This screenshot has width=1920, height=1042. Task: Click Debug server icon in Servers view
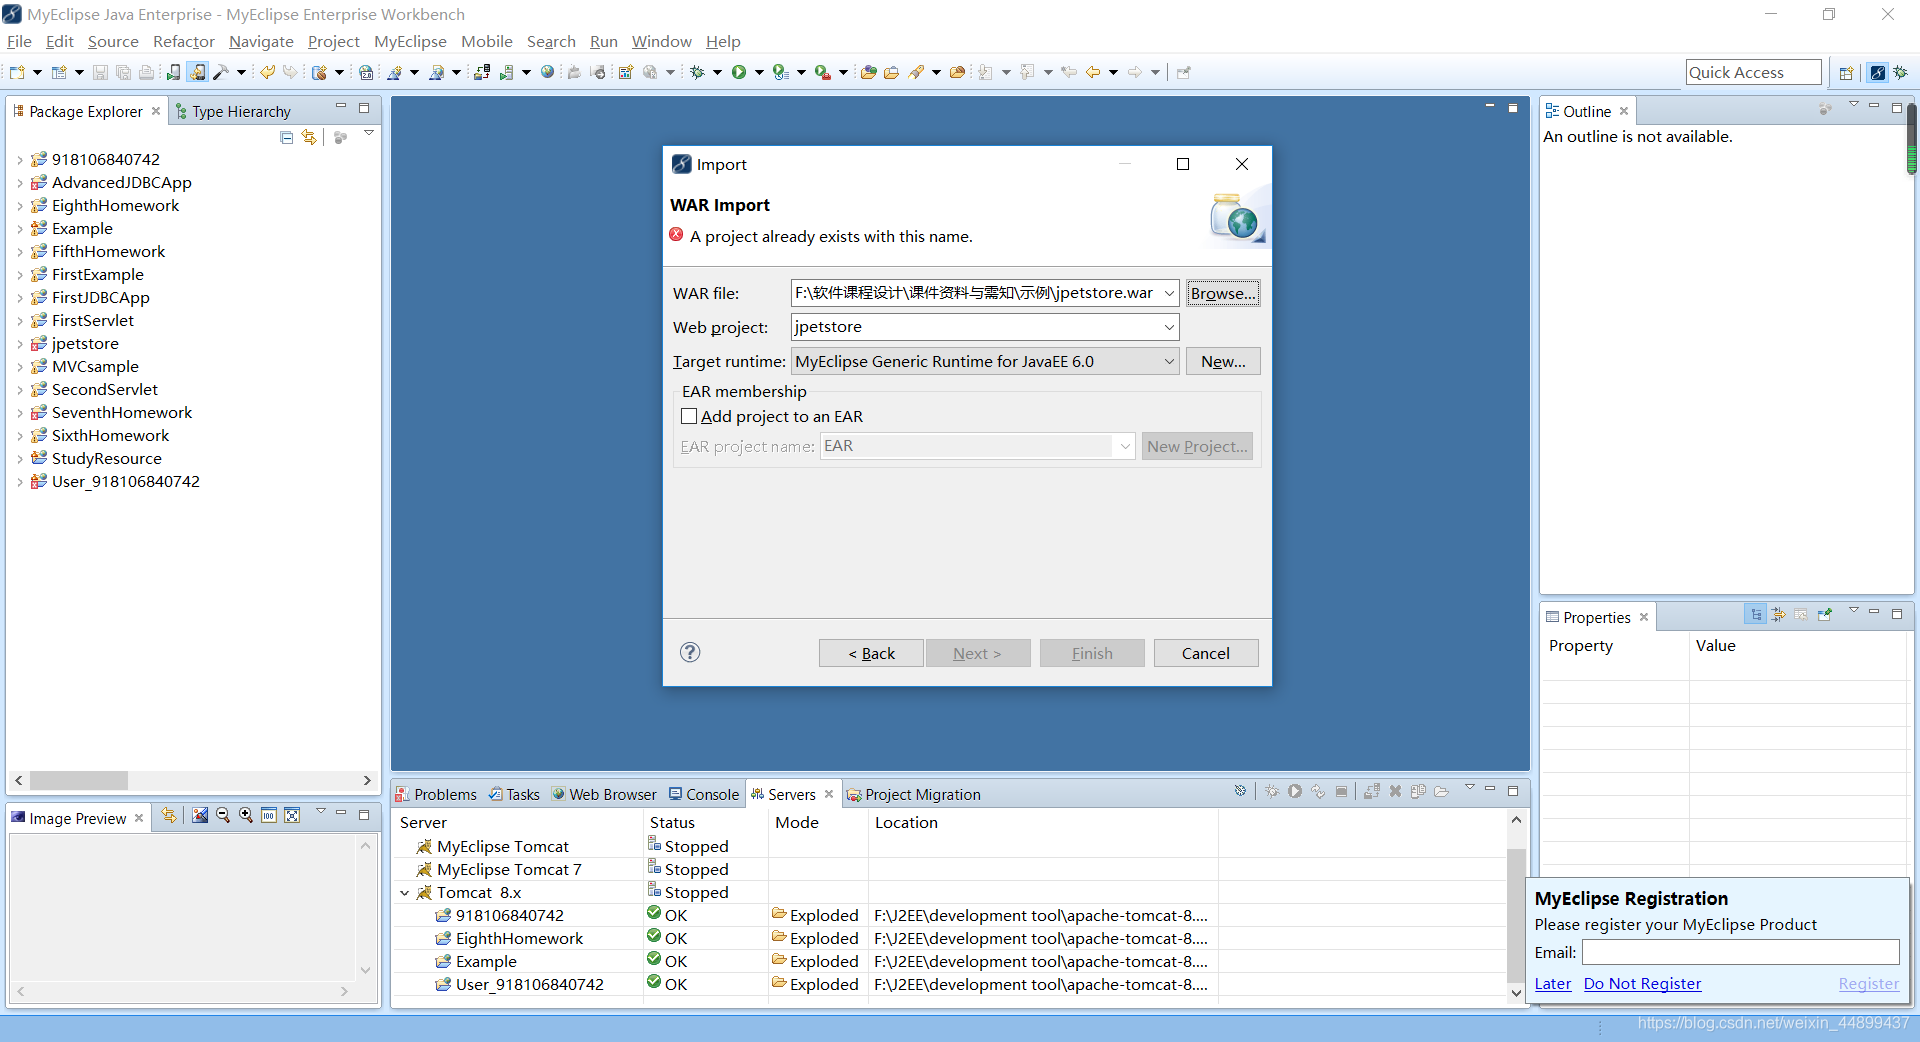[1272, 791]
